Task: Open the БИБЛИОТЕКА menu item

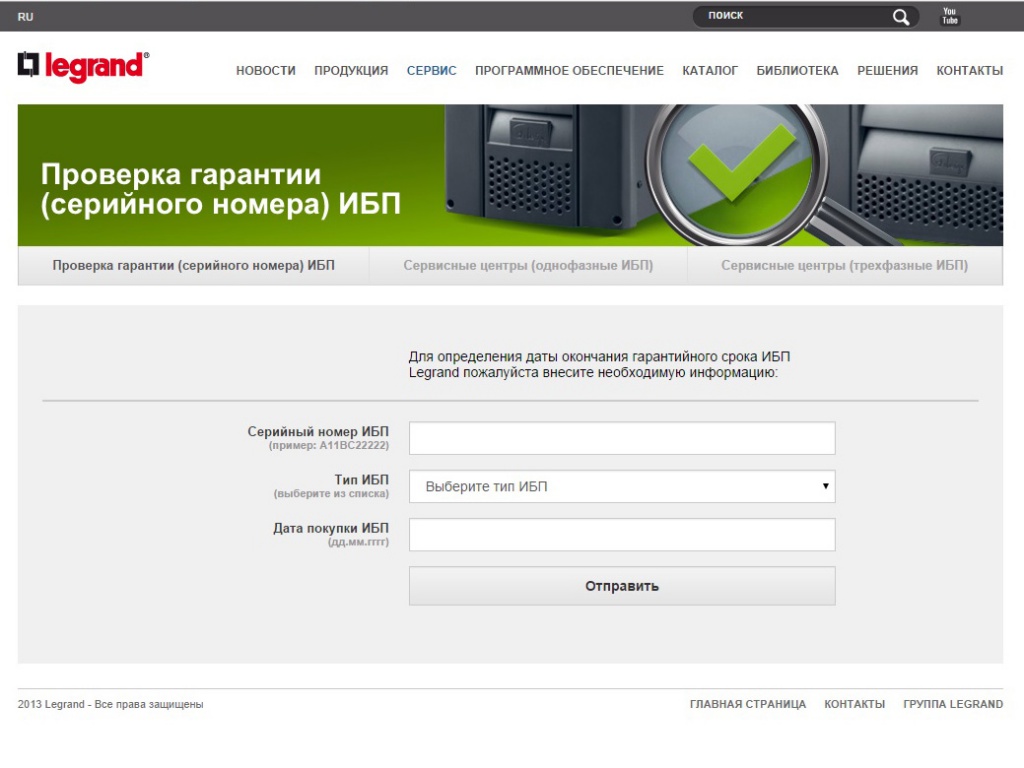Action: pyautogui.click(x=797, y=71)
